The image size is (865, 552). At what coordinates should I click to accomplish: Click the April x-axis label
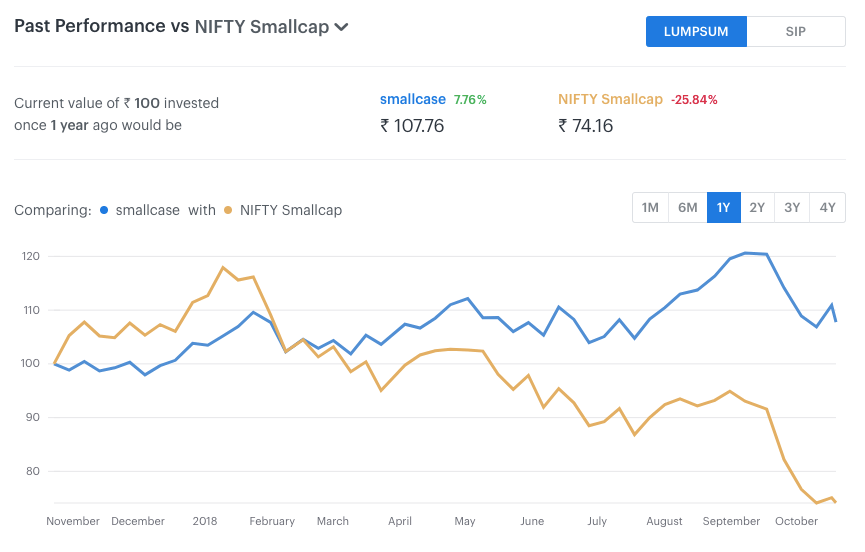pyautogui.click(x=400, y=521)
